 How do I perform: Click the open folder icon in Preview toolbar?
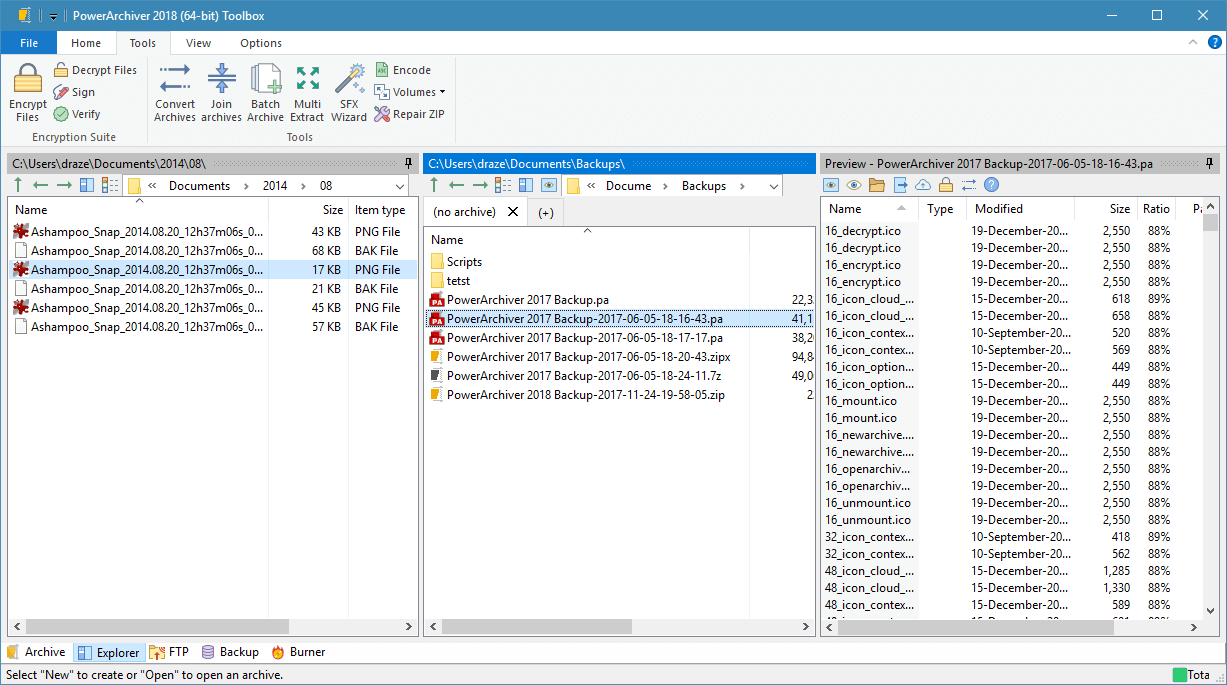pos(877,185)
